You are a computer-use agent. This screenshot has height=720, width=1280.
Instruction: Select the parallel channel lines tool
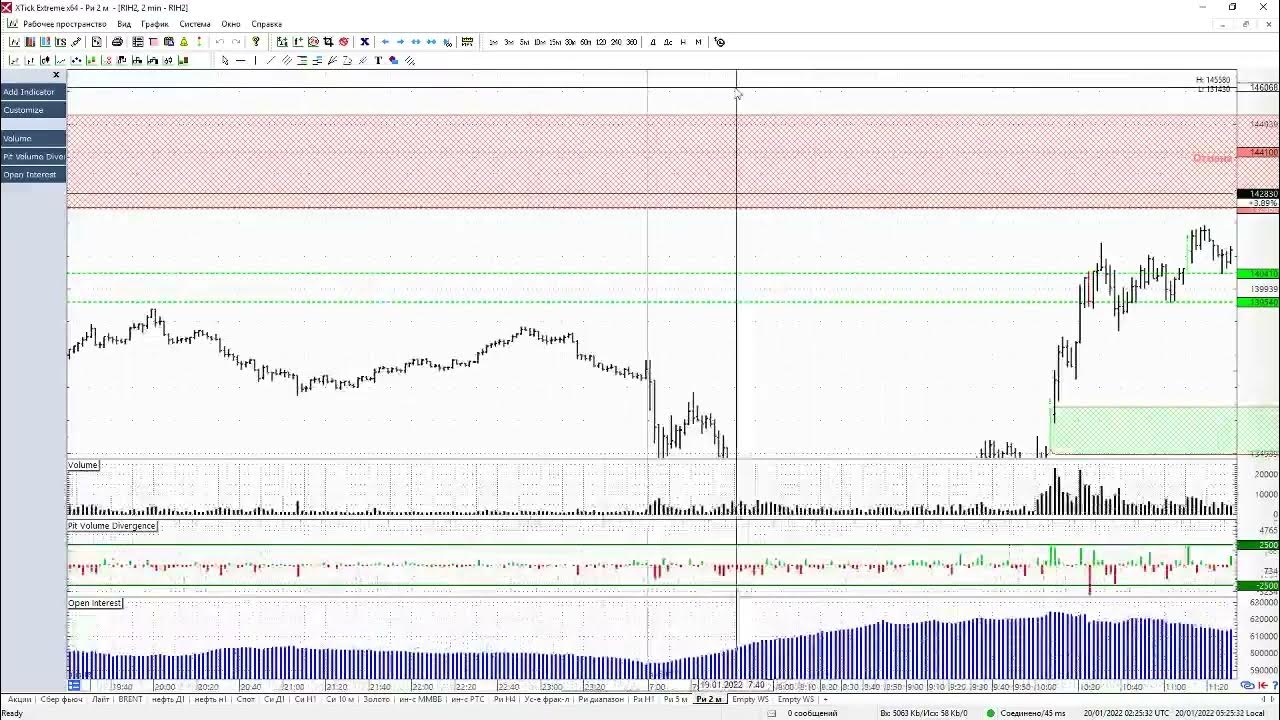coord(287,60)
